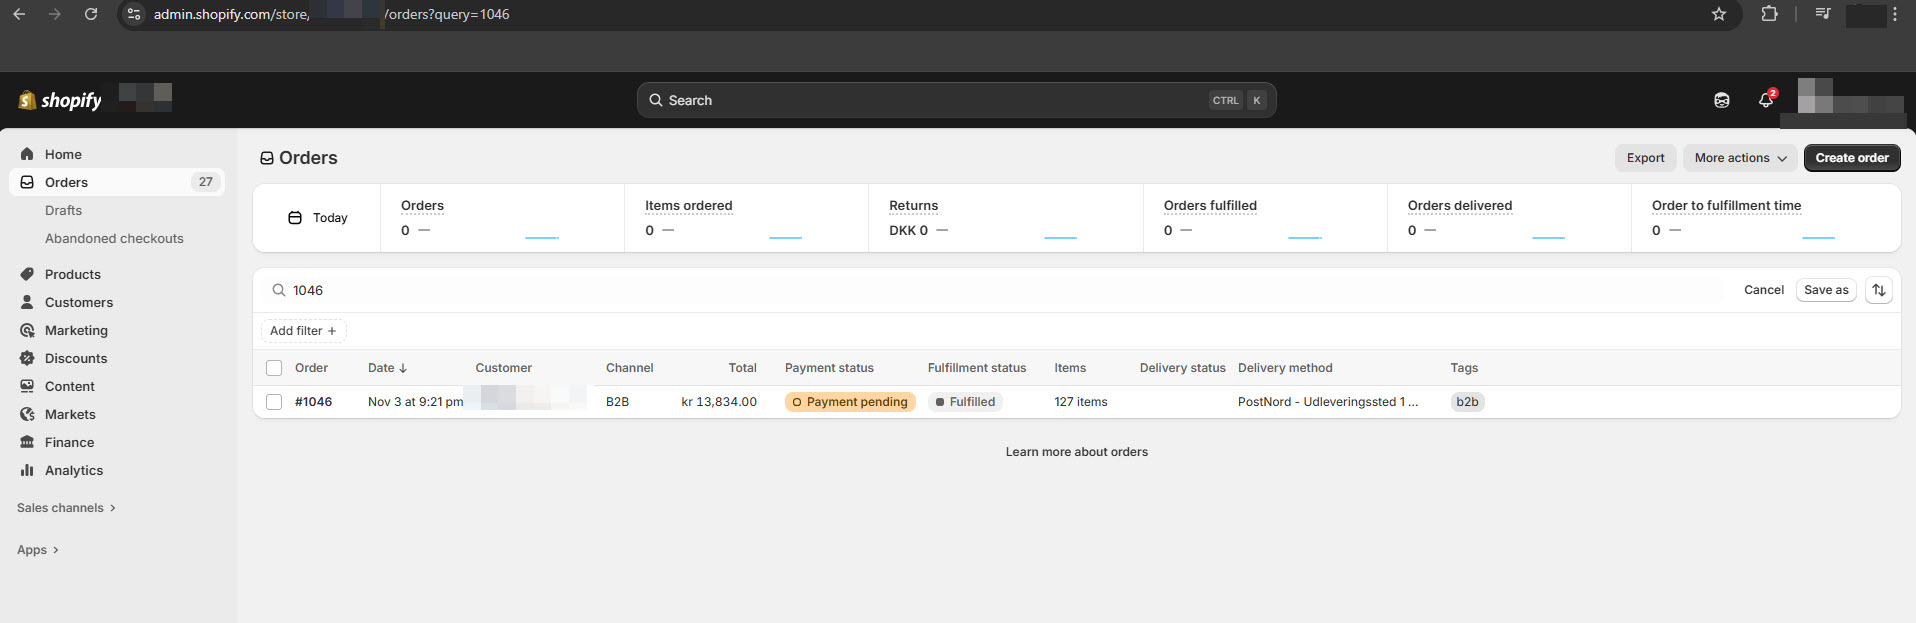1916x623 pixels.
Task: Click the Discounts icon in the sidebar
Action: (x=27, y=358)
